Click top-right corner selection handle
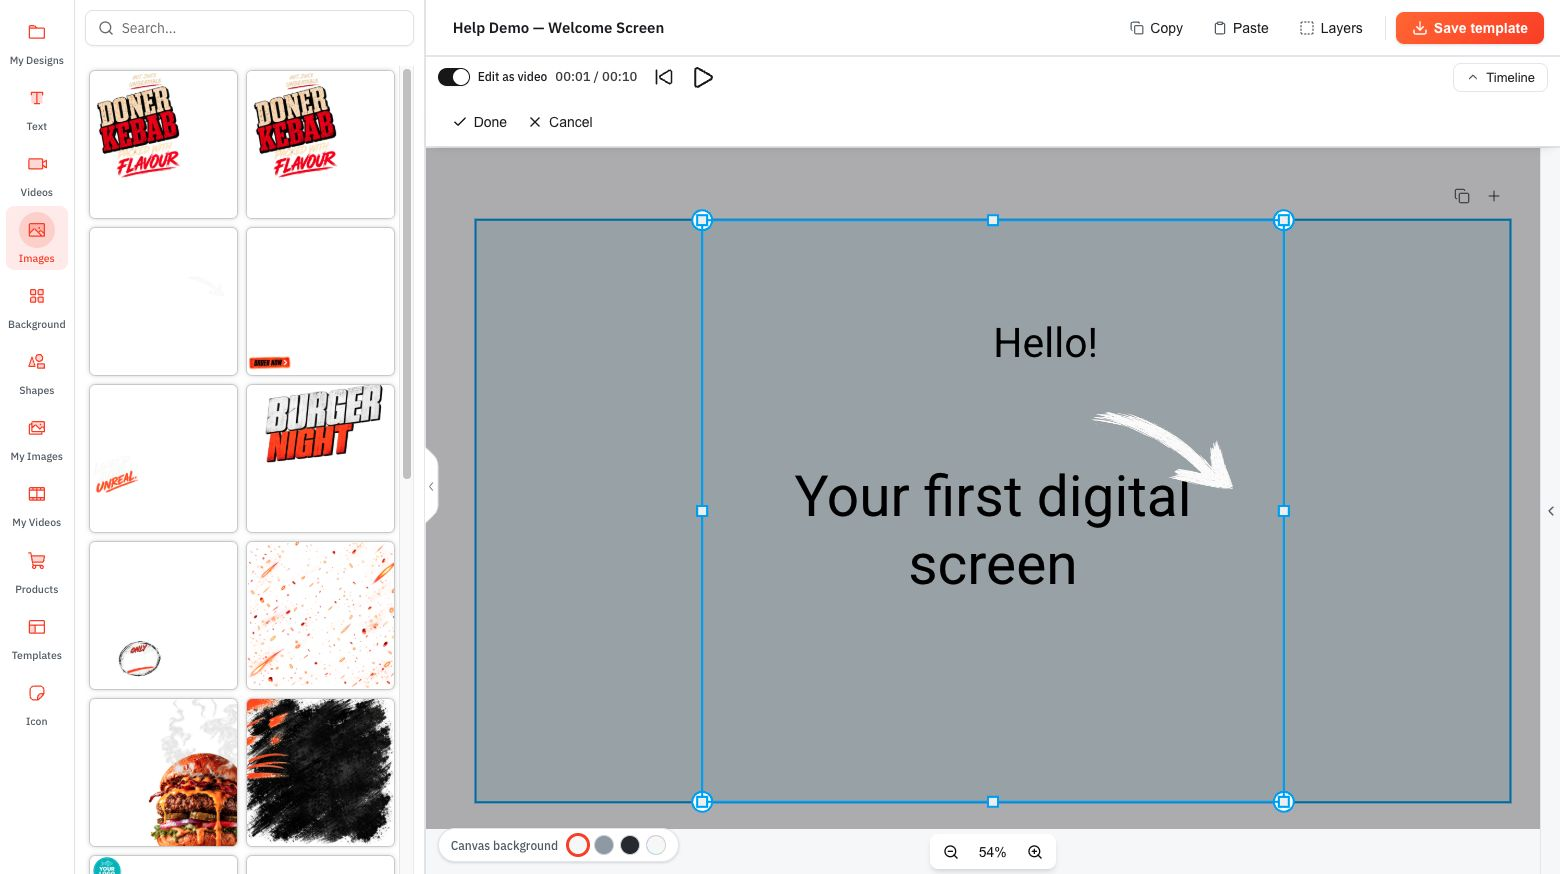 point(1284,220)
